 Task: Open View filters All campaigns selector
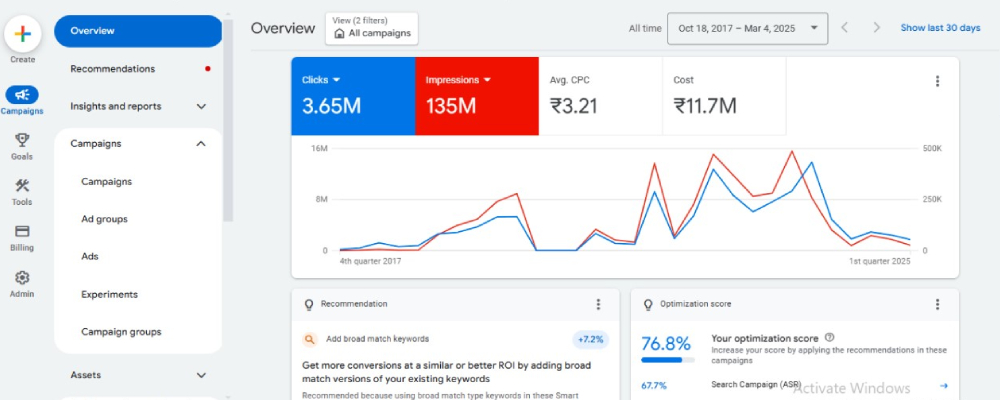(x=372, y=28)
